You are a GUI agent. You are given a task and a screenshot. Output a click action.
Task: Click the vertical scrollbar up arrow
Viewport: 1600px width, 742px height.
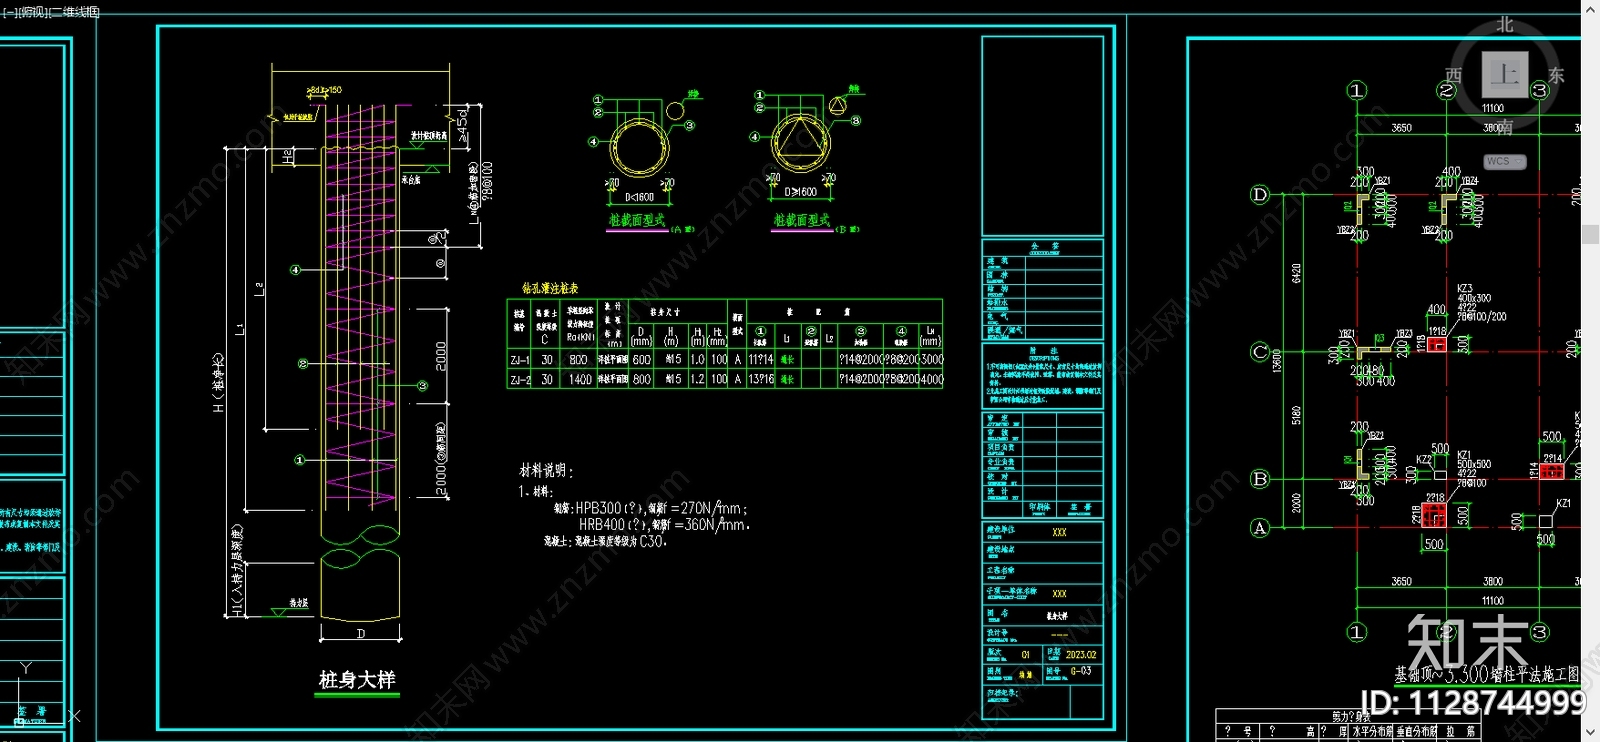pos(1590,8)
